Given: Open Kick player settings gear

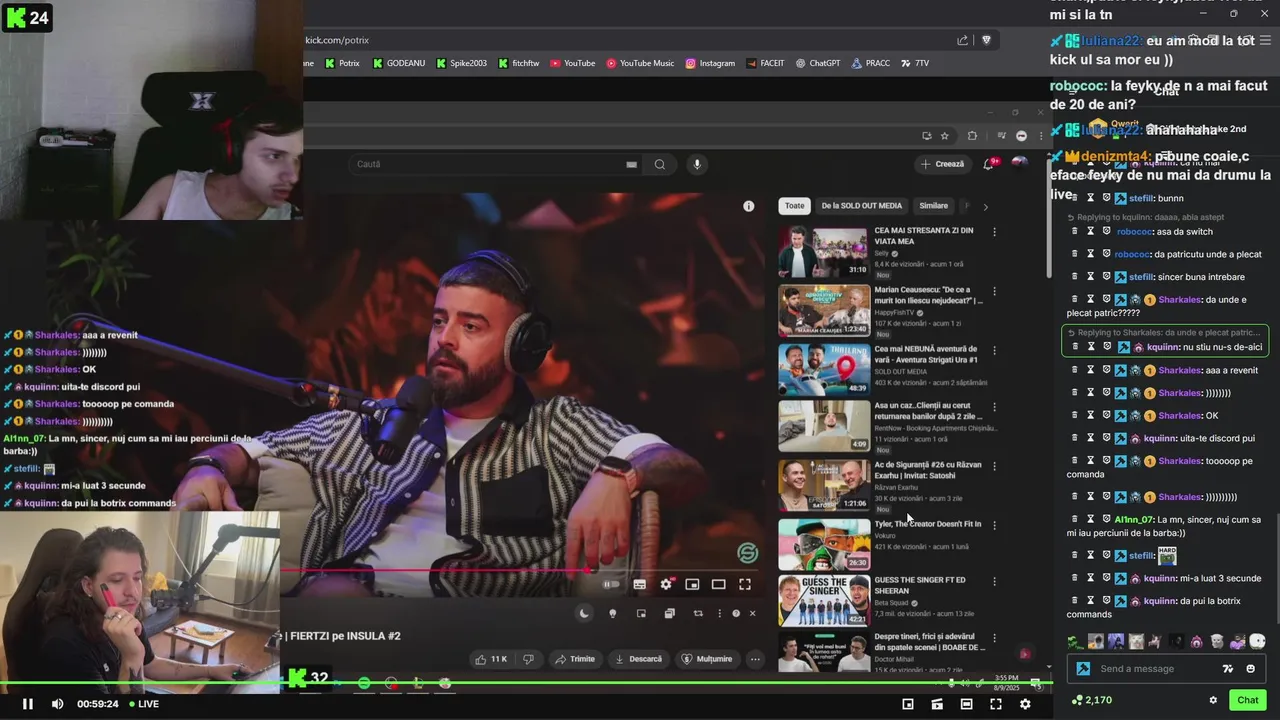Looking at the screenshot, I should click(1025, 704).
